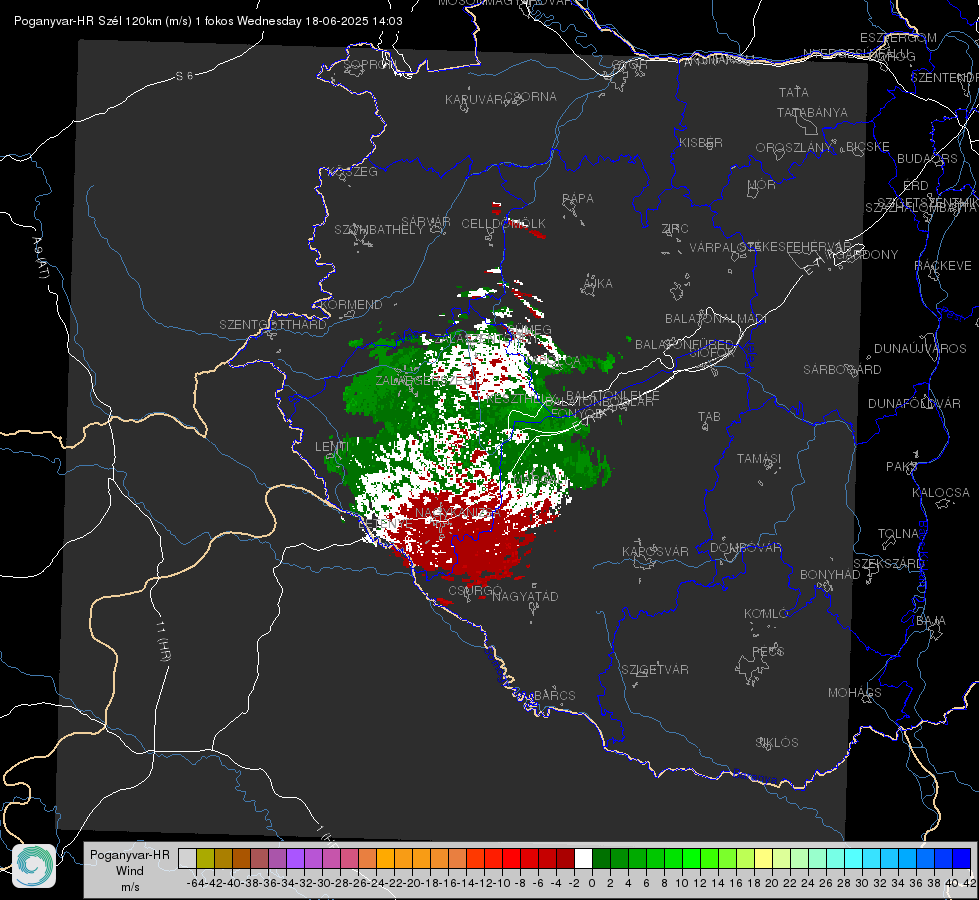Pick the bright yellow swatch in the legend

pos(764,858)
